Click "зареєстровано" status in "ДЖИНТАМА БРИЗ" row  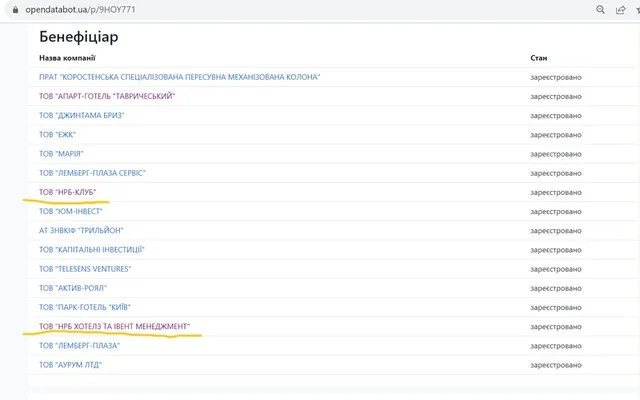pyautogui.click(x=556, y=116)
